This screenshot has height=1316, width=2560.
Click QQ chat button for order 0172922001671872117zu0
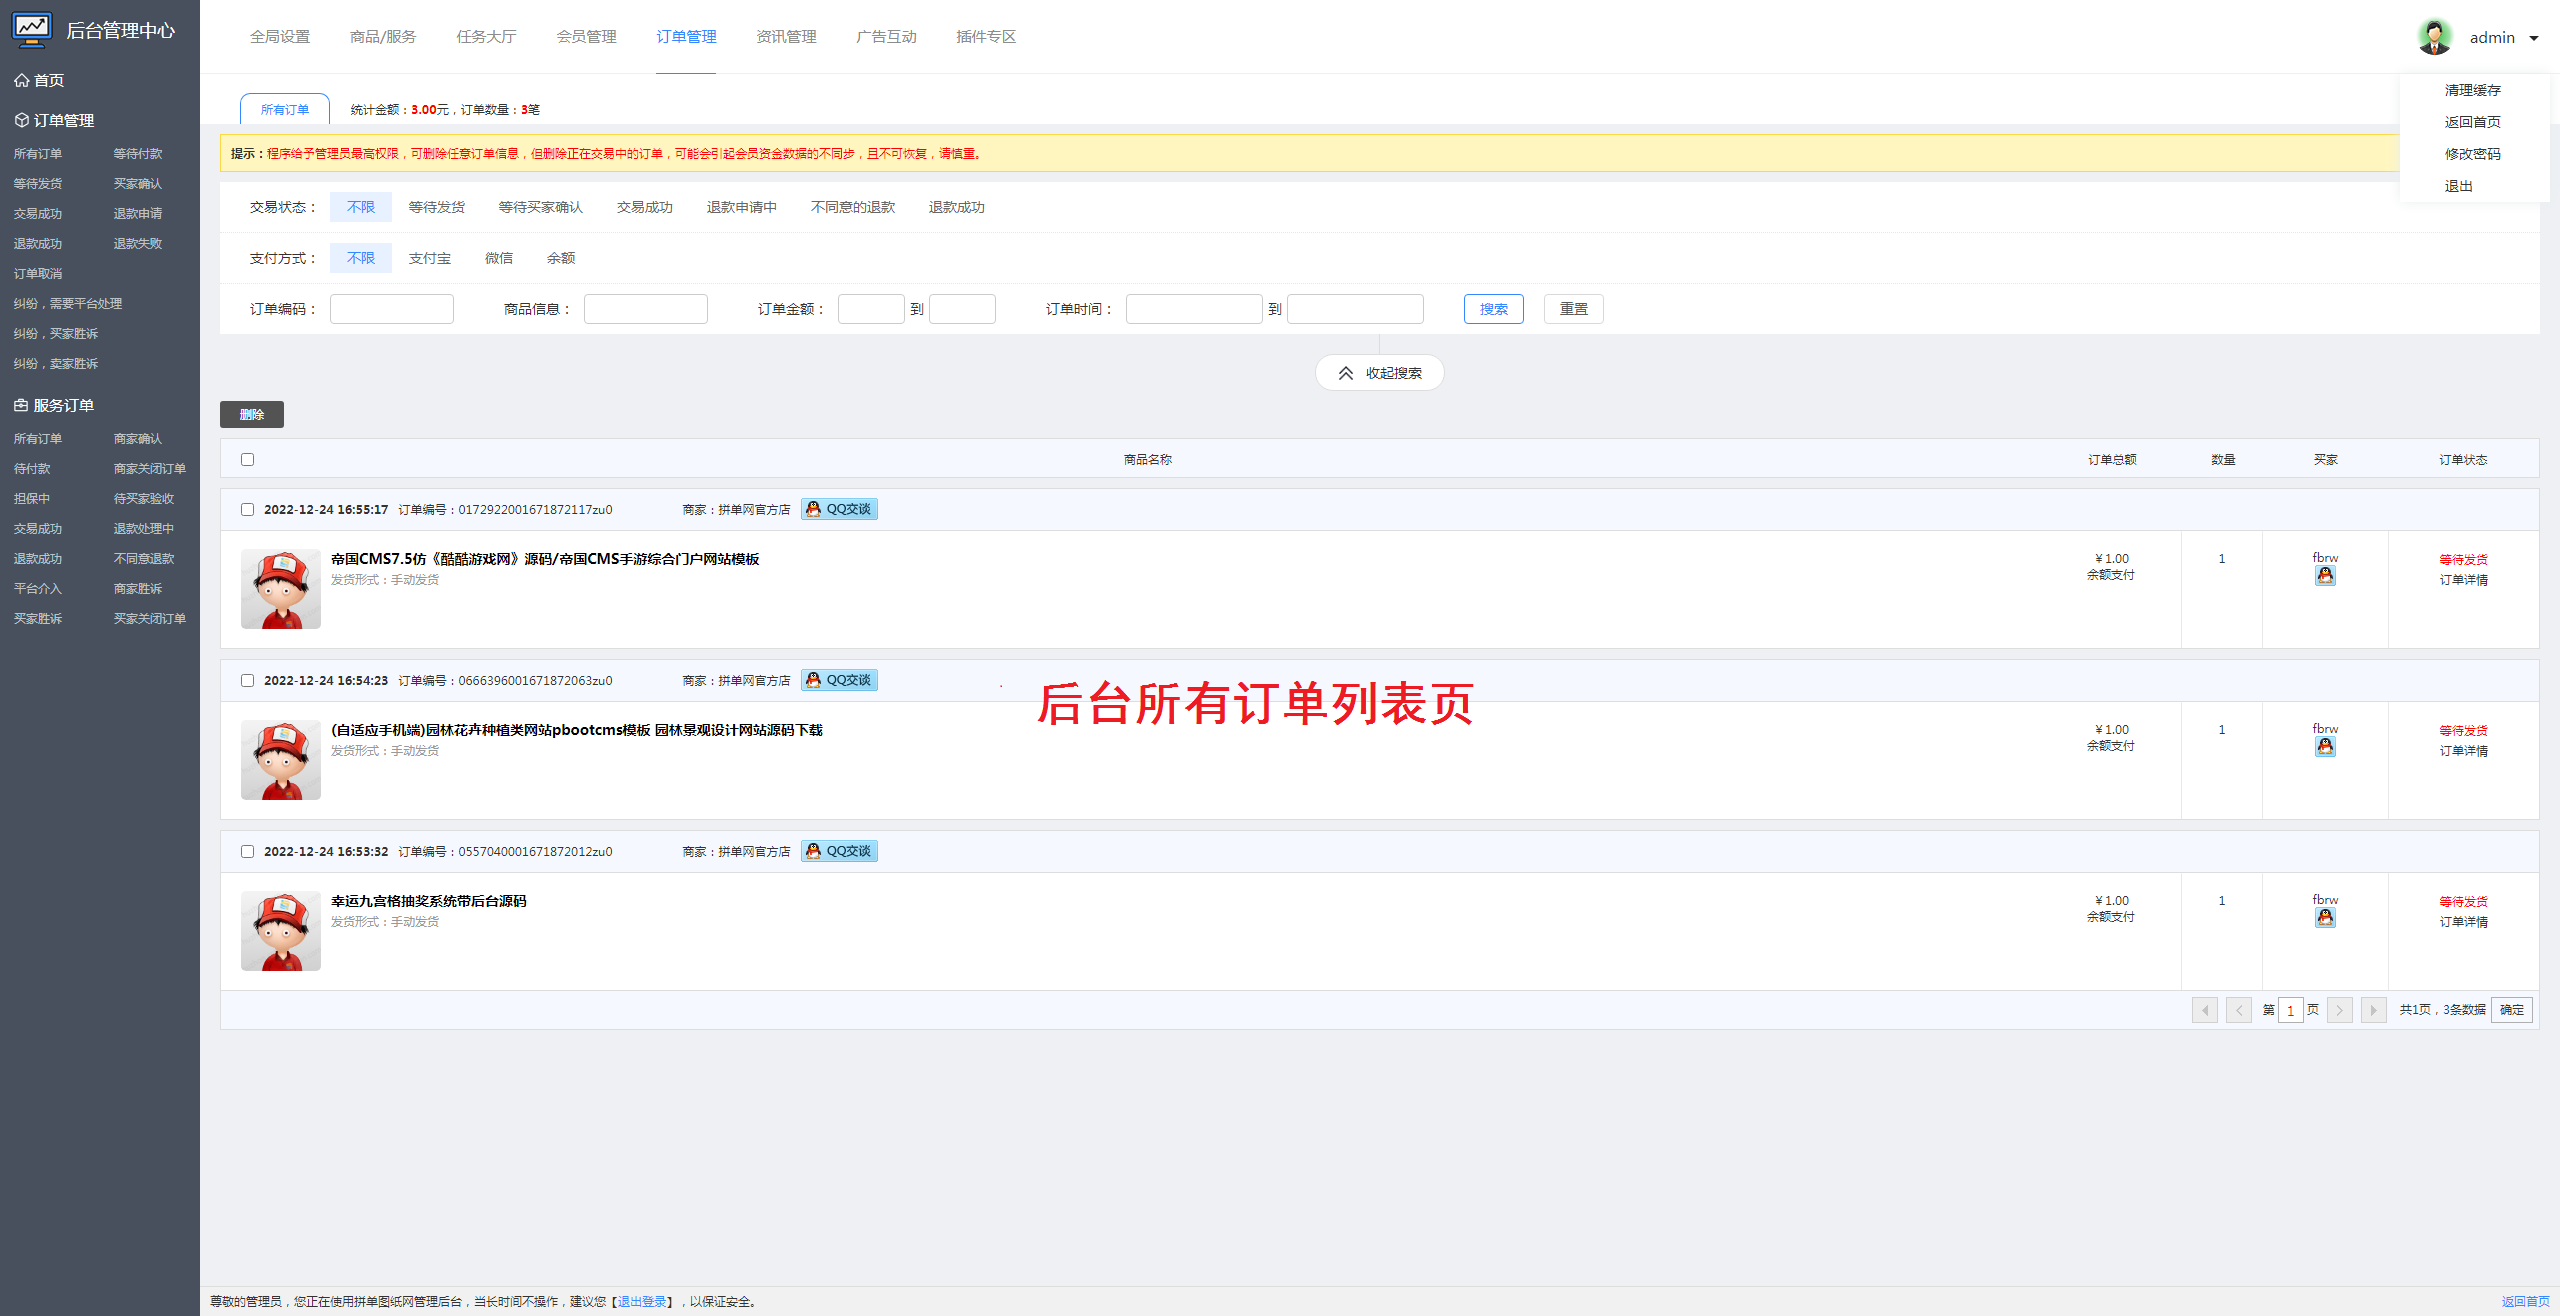pyautogui.click(x=839, y=509)
